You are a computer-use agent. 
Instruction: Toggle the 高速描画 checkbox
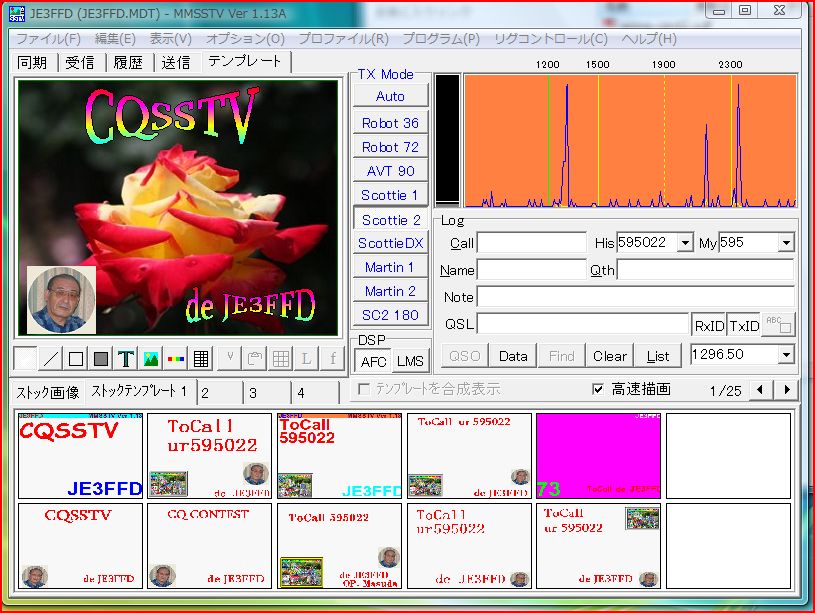[598, 389]
